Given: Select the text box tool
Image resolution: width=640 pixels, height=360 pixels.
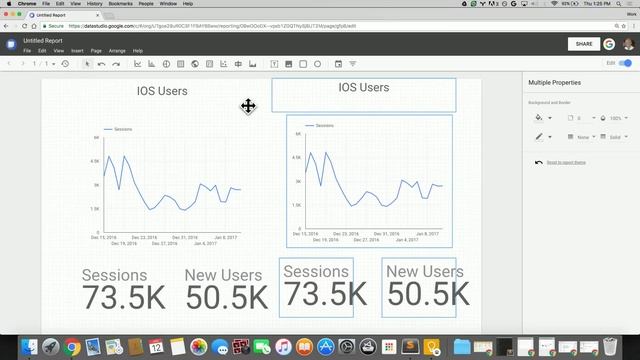Looking at the screenshot, I should pos(274,64).
